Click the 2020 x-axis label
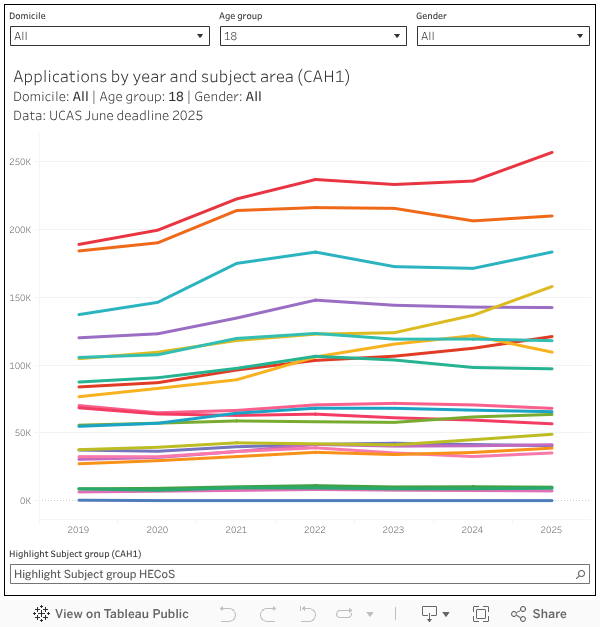 coord(157,529)
